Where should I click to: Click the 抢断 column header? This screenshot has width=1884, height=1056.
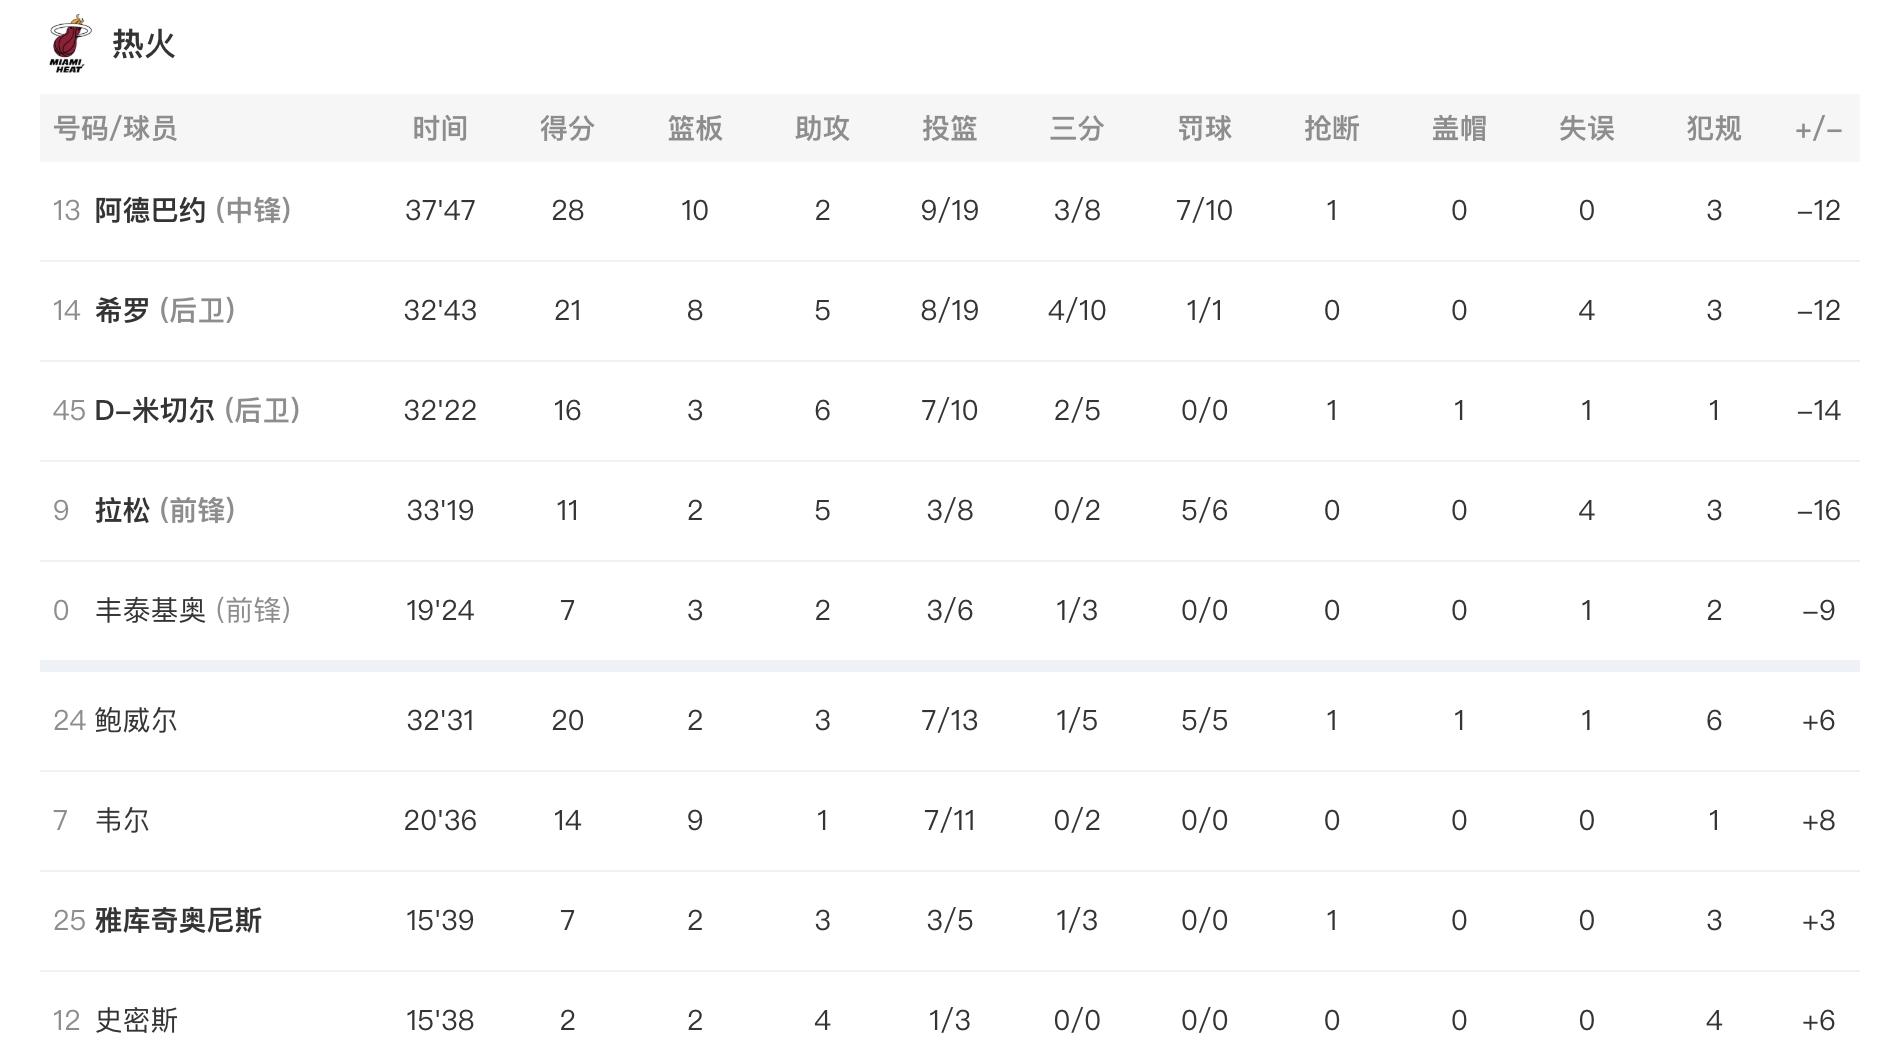coord(1332,129)
